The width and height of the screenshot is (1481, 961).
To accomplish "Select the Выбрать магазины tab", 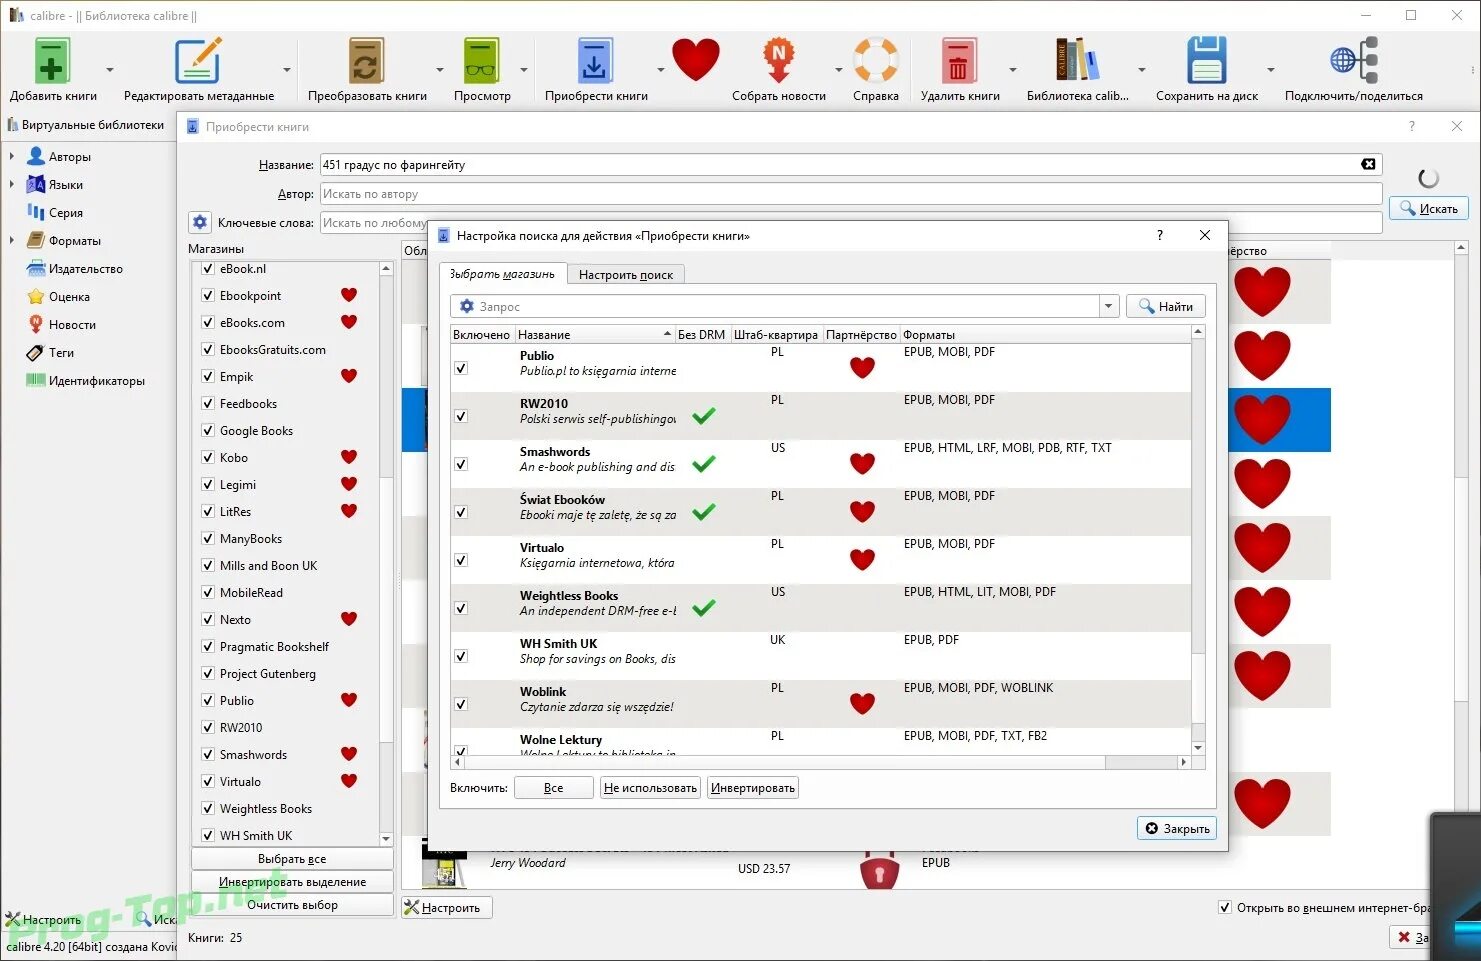I will [x=502, y=273].
